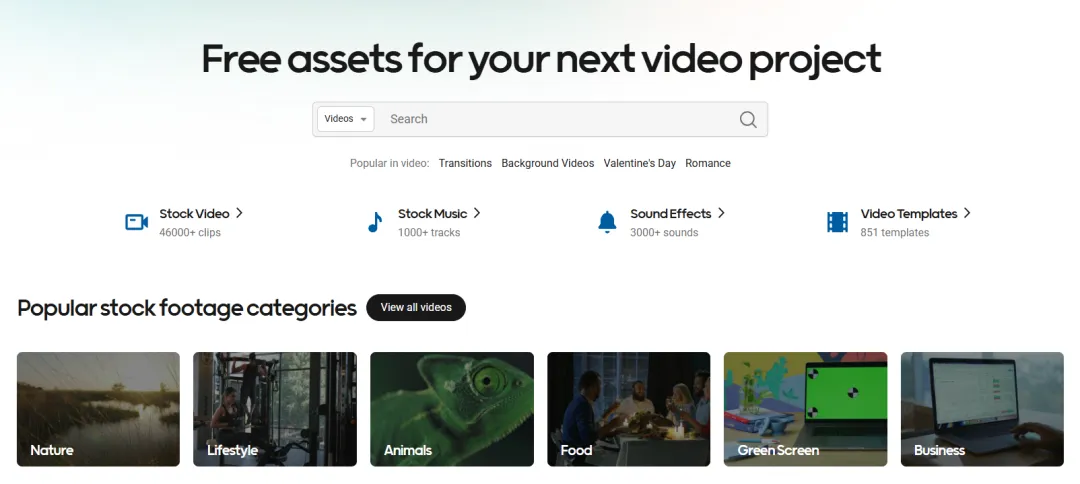Open the Videos search type dropdown
Image resolution: width=1080 pixels, height=484 pixels.
point(345,119)
